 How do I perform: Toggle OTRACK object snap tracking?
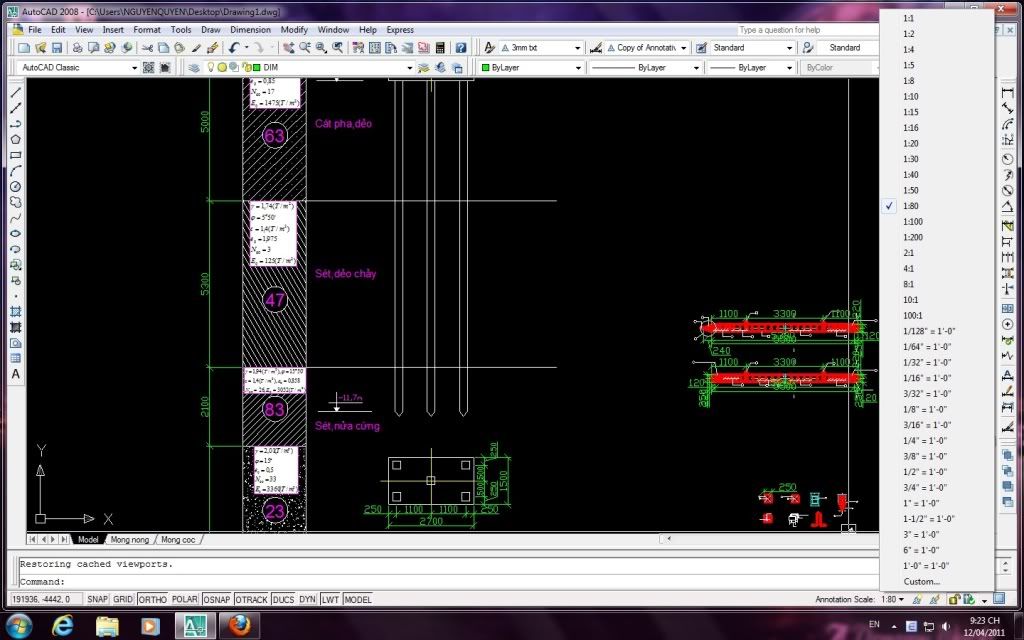click(x=251, y=600)
